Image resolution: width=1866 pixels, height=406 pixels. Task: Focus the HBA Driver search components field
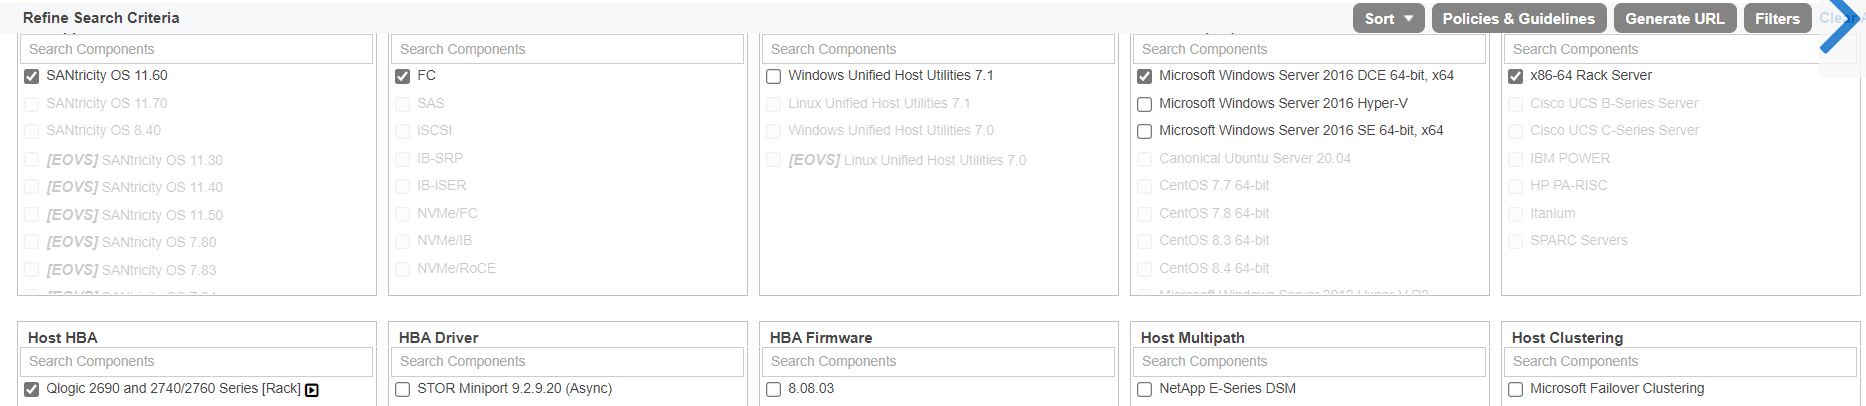pos(567,361)
